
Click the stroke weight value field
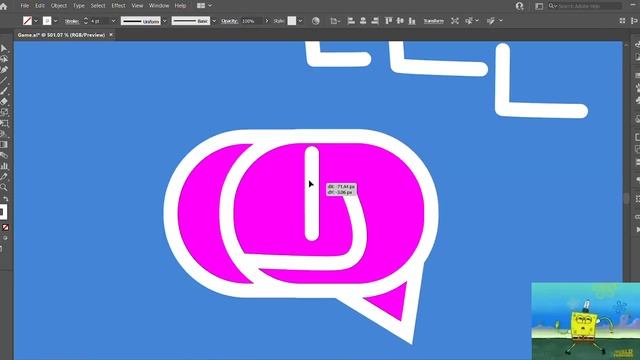pos(99,21)
